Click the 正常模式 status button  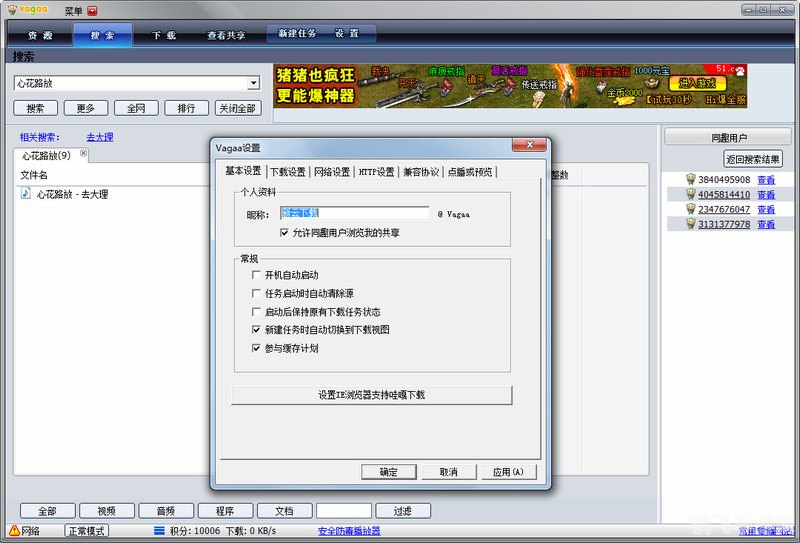(x=86, y=531)
